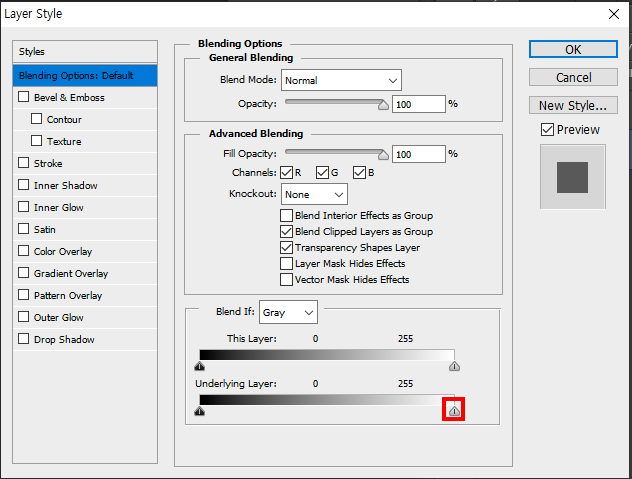Open the Color Overlay settings label

(63, 252)
